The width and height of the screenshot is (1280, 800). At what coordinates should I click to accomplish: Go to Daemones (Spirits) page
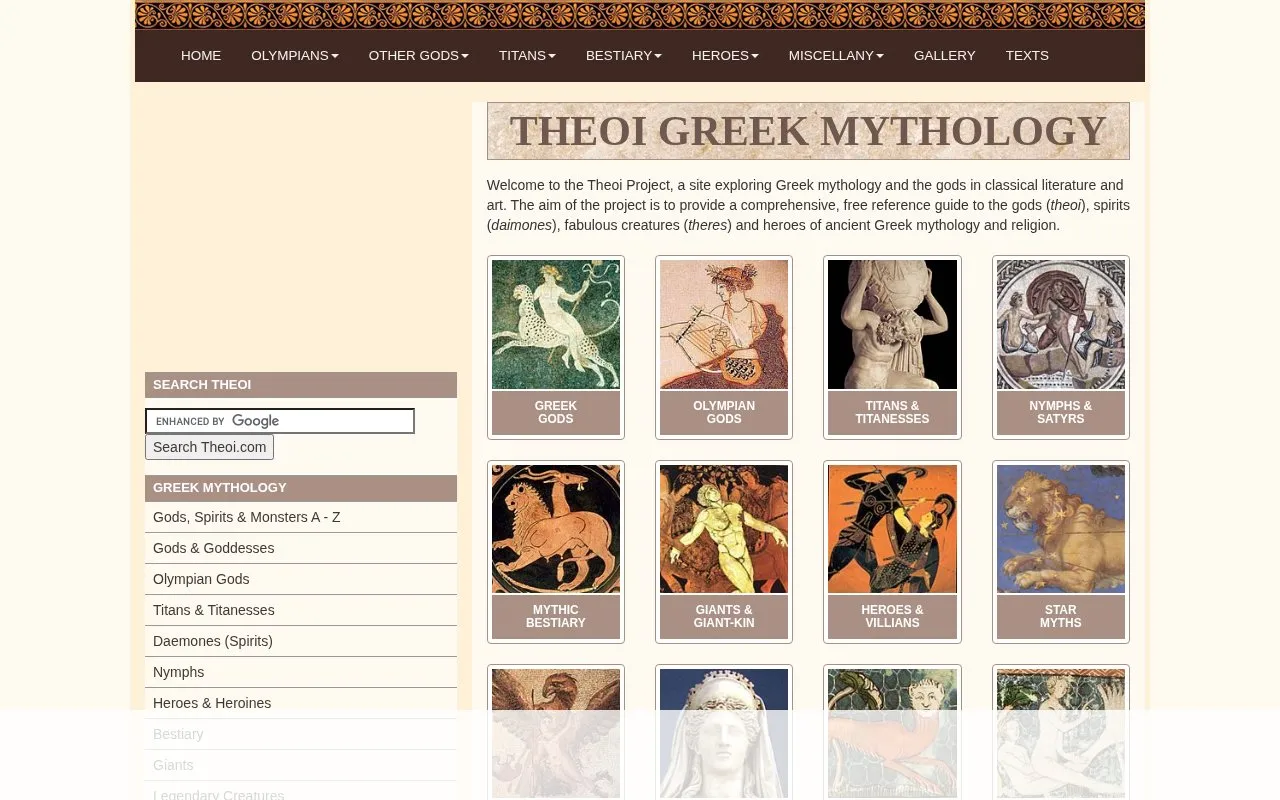(301, 641)
